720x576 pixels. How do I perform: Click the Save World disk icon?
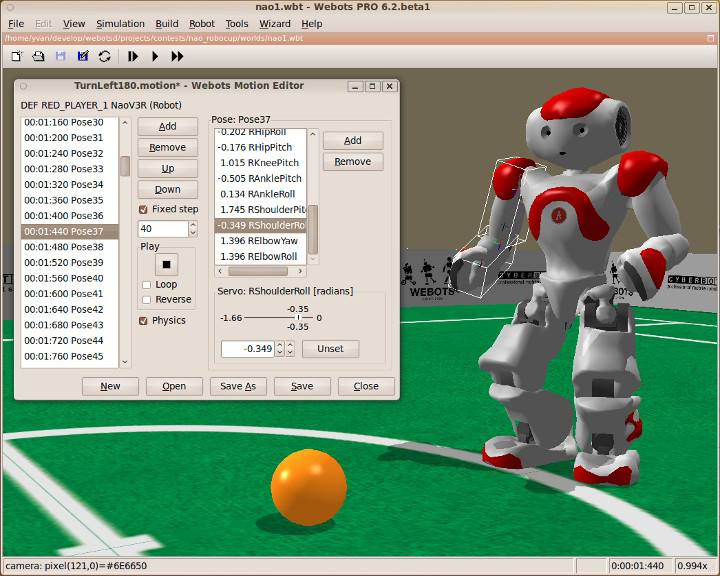60,56
